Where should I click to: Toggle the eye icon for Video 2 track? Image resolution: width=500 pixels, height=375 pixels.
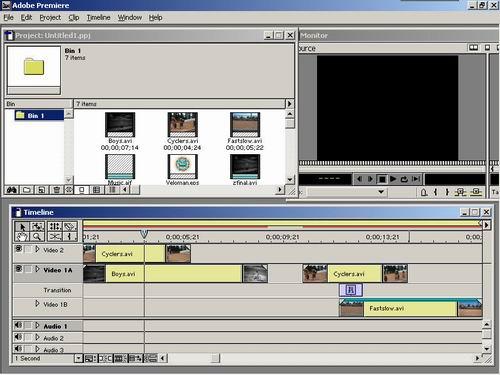[19, 249]
